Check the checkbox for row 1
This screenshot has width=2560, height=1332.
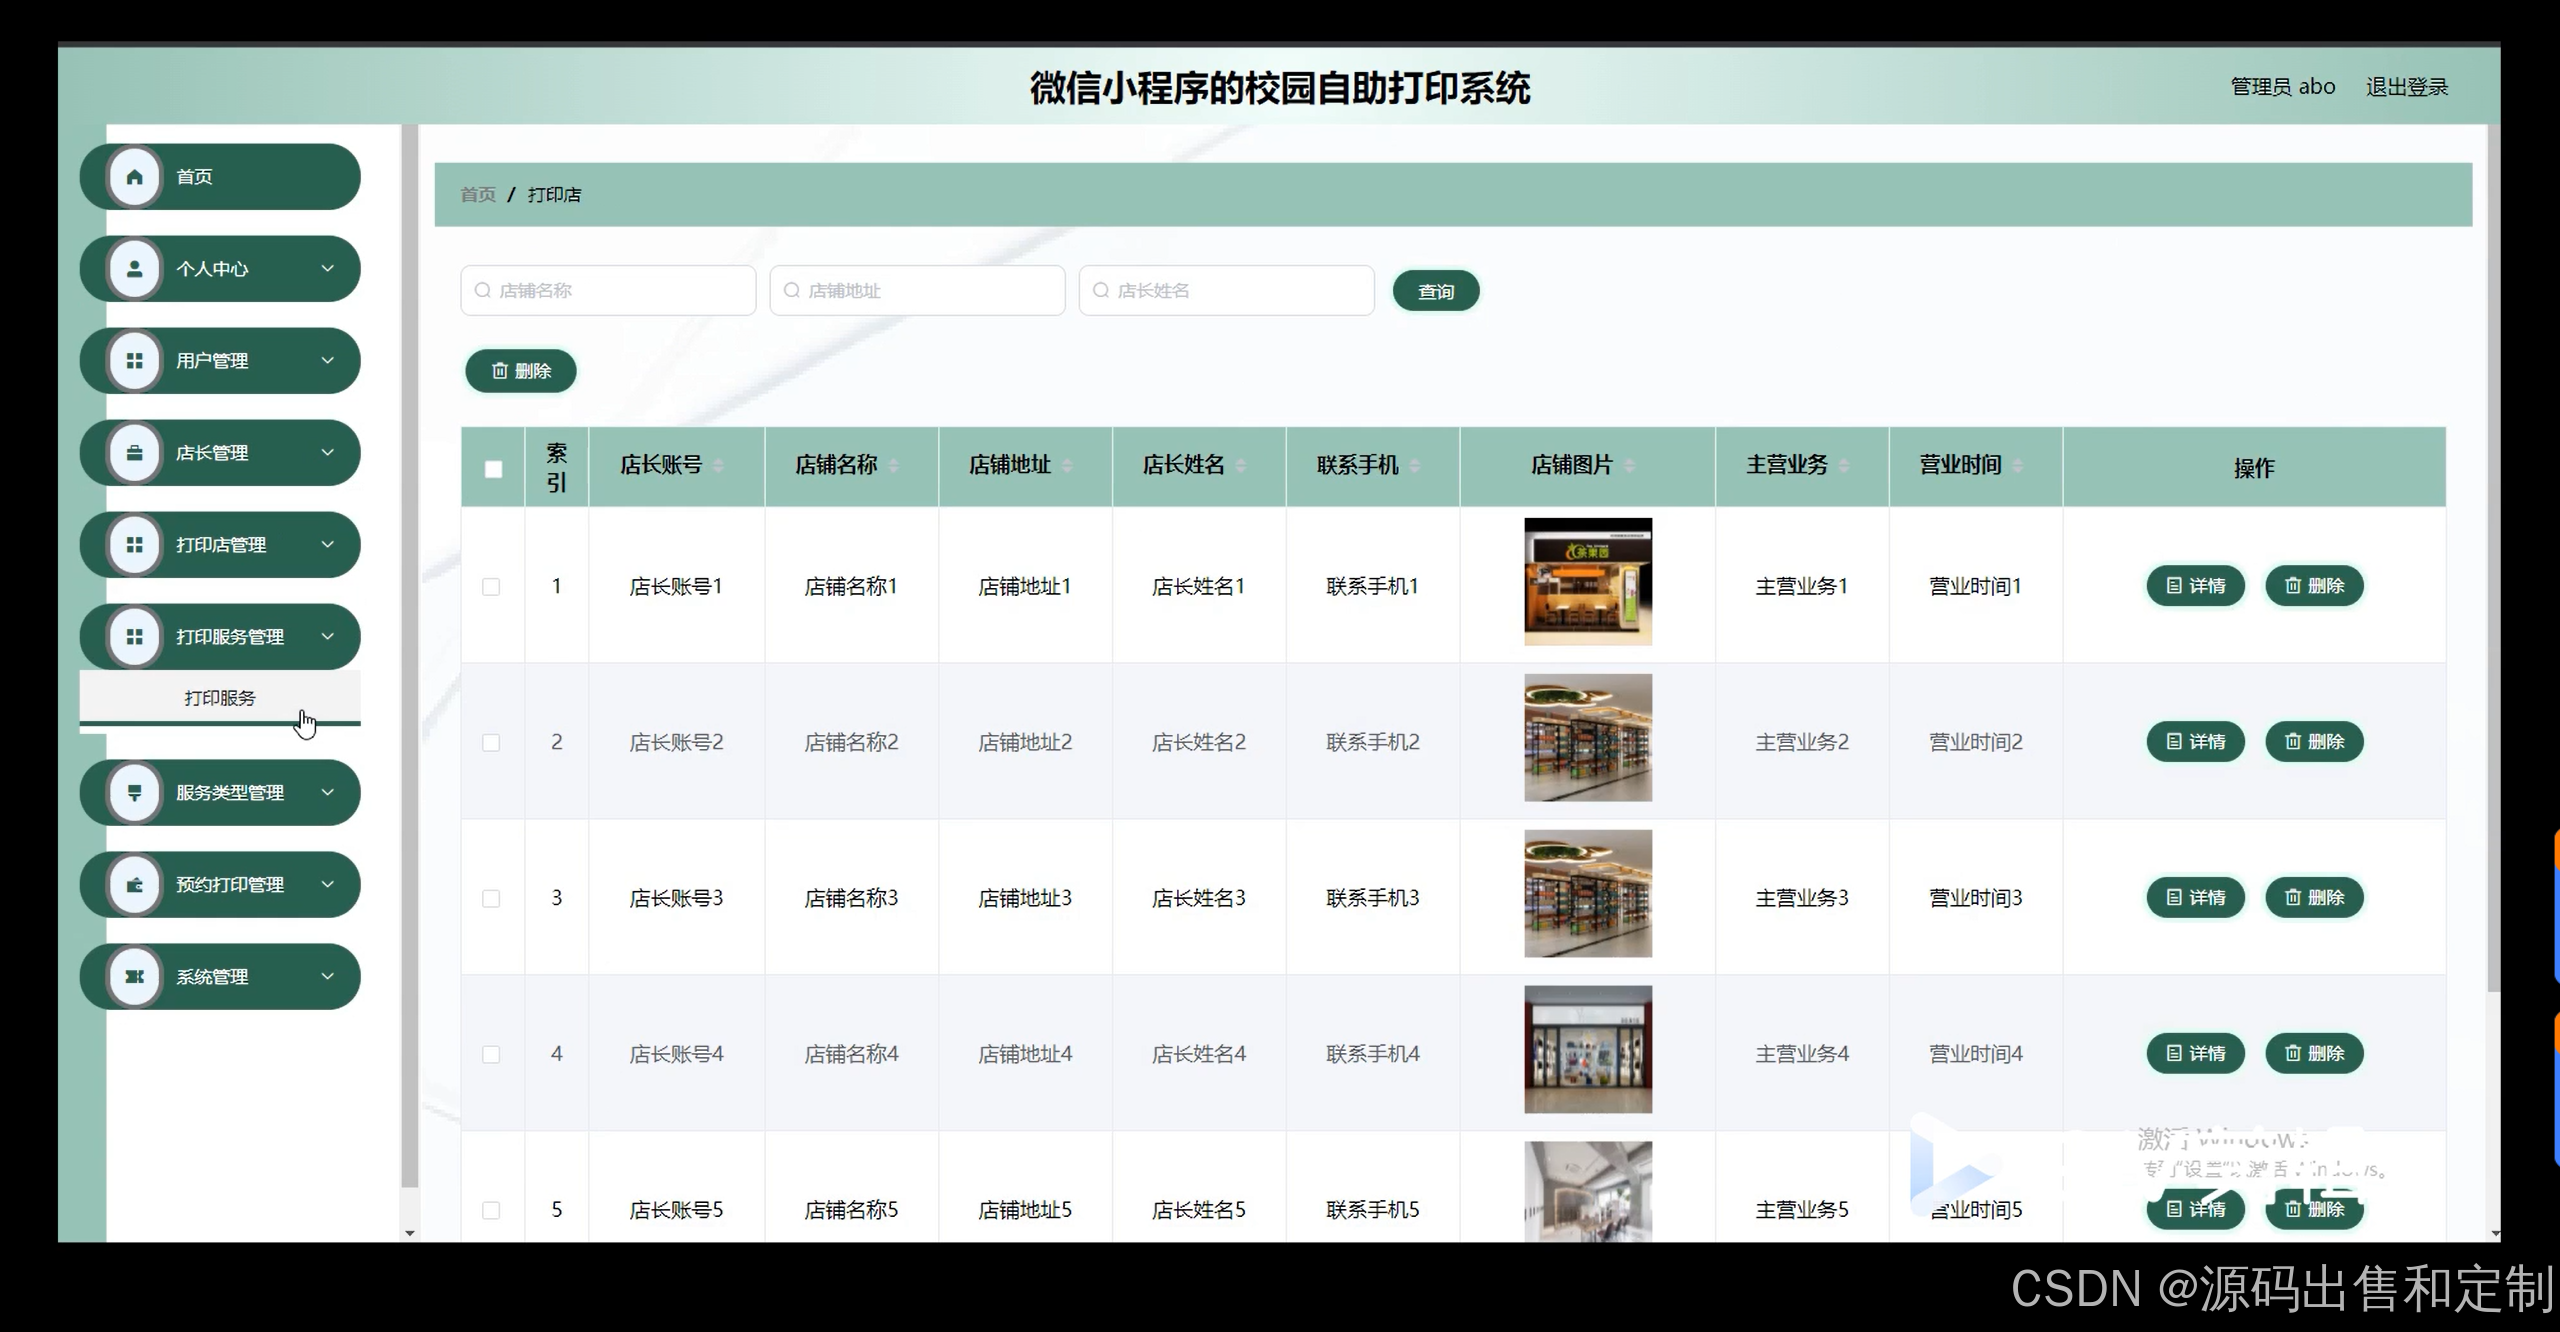click(x=491, y=587)
